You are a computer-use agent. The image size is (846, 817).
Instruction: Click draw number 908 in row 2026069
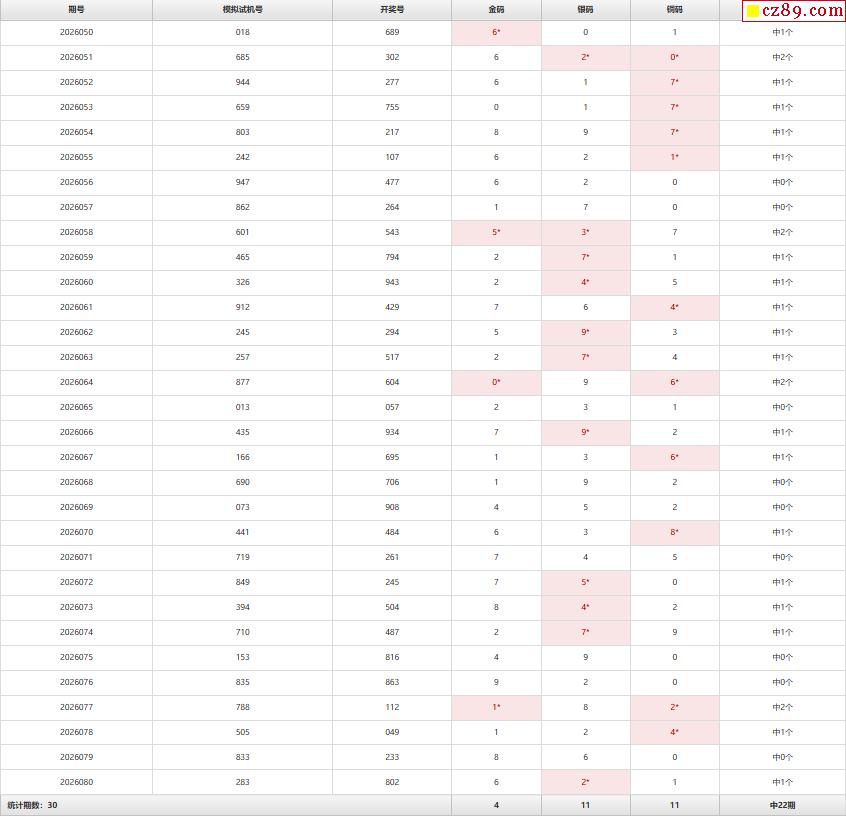coord(392,507)
